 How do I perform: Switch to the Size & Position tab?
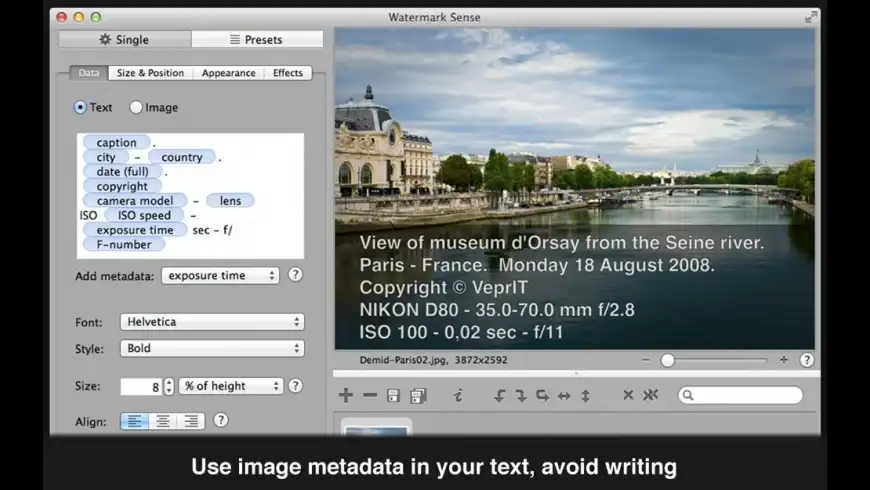coord(150,73)
